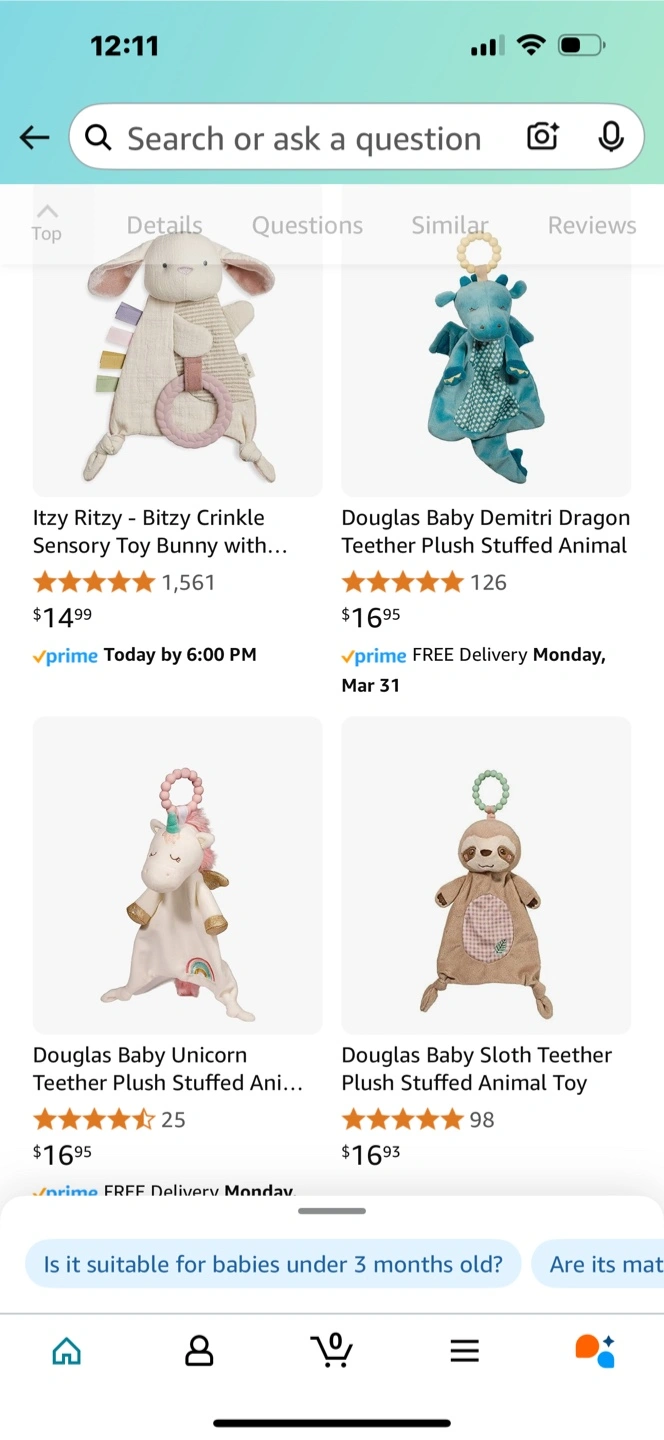Tap the back arrow icon
664x1440 pixels.
tap(35, 138)
